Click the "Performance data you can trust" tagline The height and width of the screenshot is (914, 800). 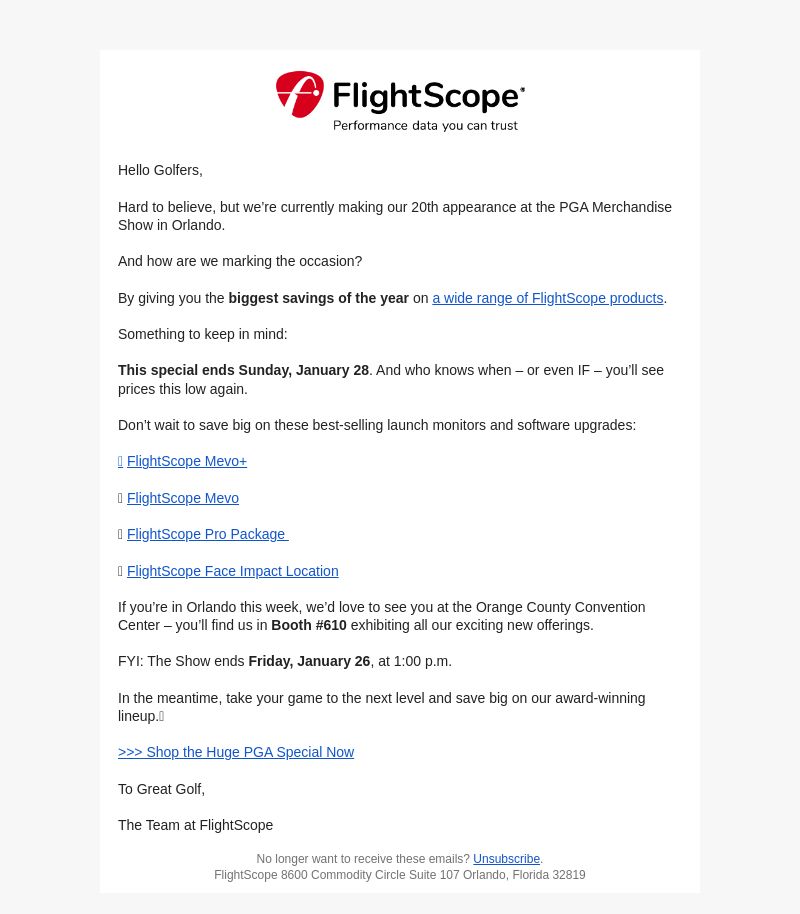[425, 125]
